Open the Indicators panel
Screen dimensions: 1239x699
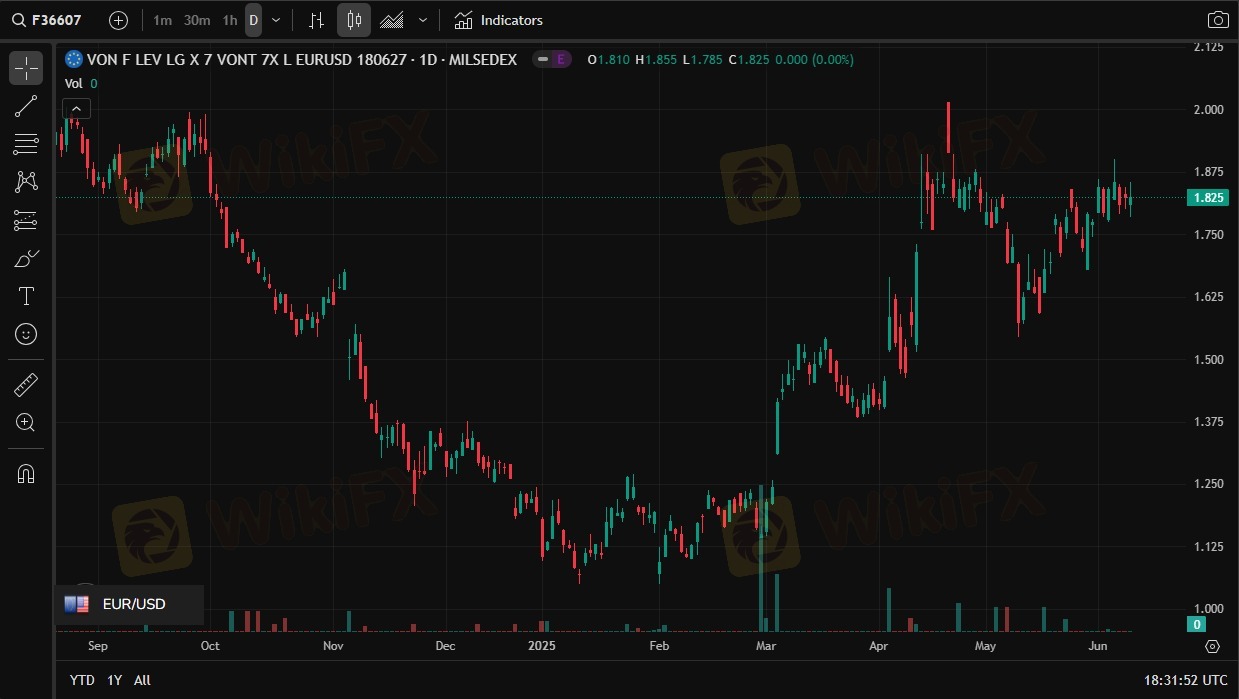(x=498, y=20)
